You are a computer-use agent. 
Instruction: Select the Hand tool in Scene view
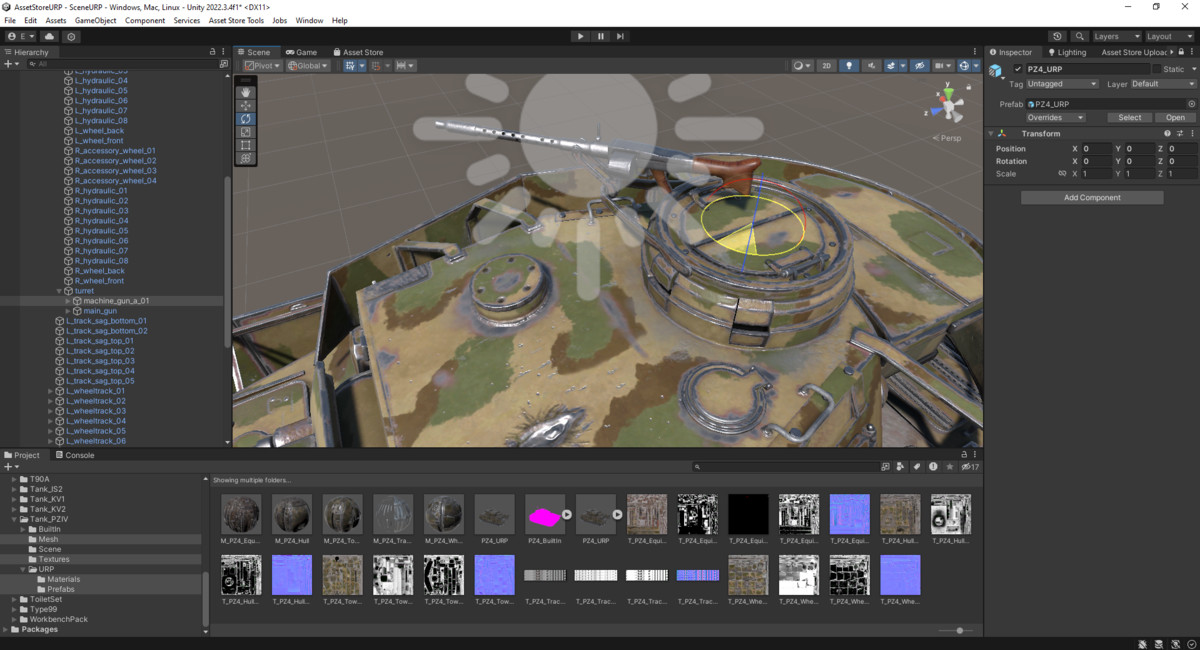pos(246,92)
